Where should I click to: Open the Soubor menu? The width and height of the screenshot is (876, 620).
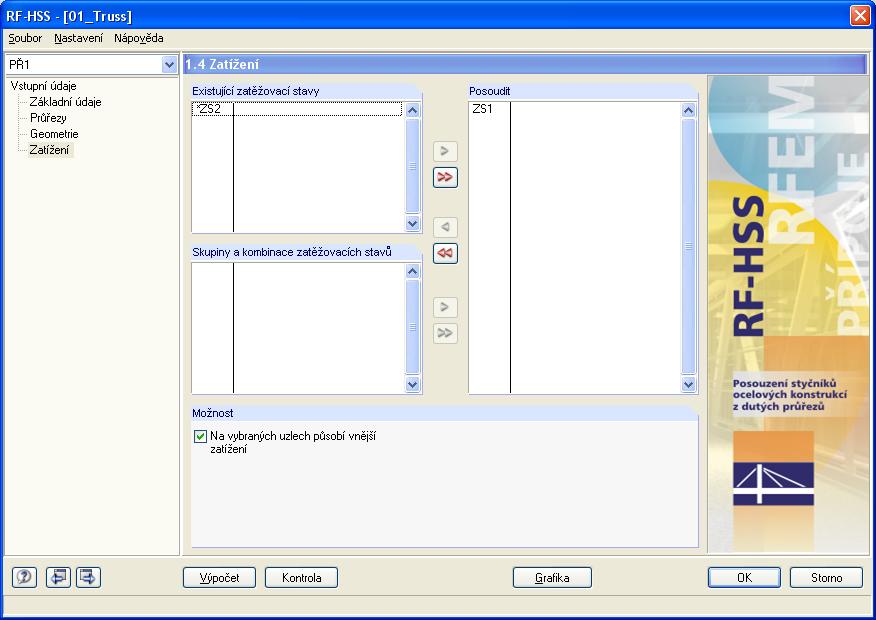[25, 39]
